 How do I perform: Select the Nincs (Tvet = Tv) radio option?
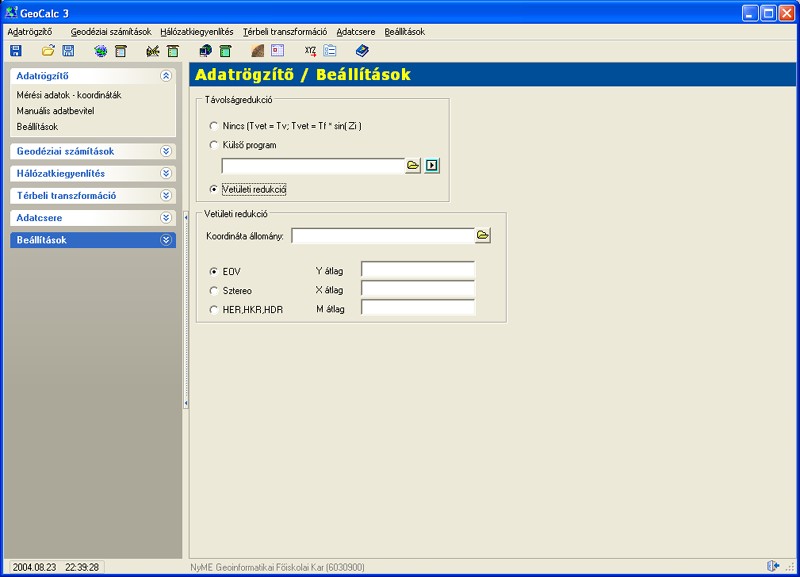click(214, 126)
